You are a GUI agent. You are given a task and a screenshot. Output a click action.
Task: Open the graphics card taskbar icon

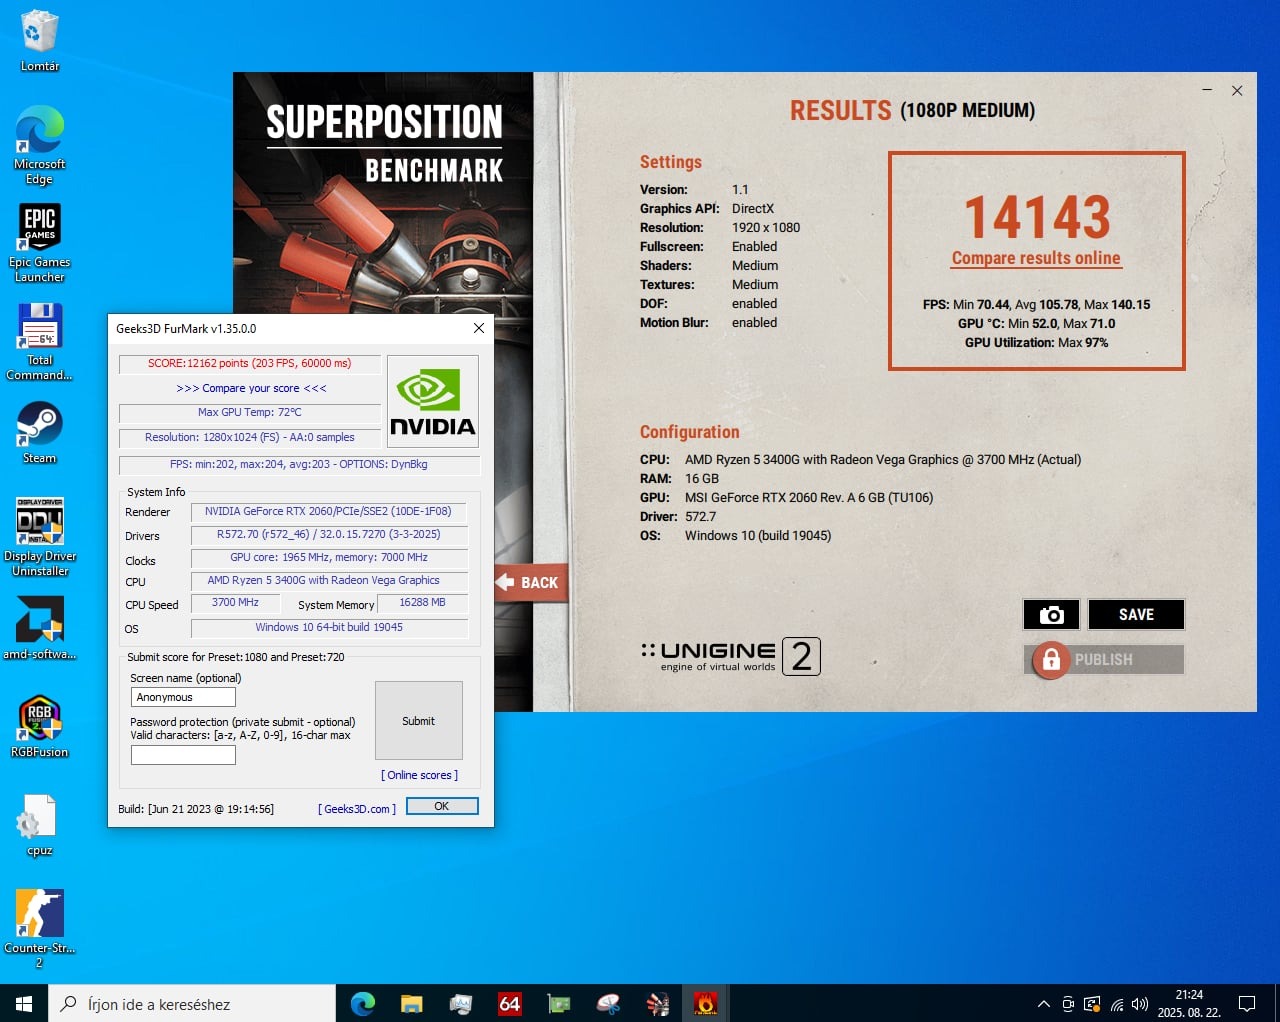click(558, 1003)
